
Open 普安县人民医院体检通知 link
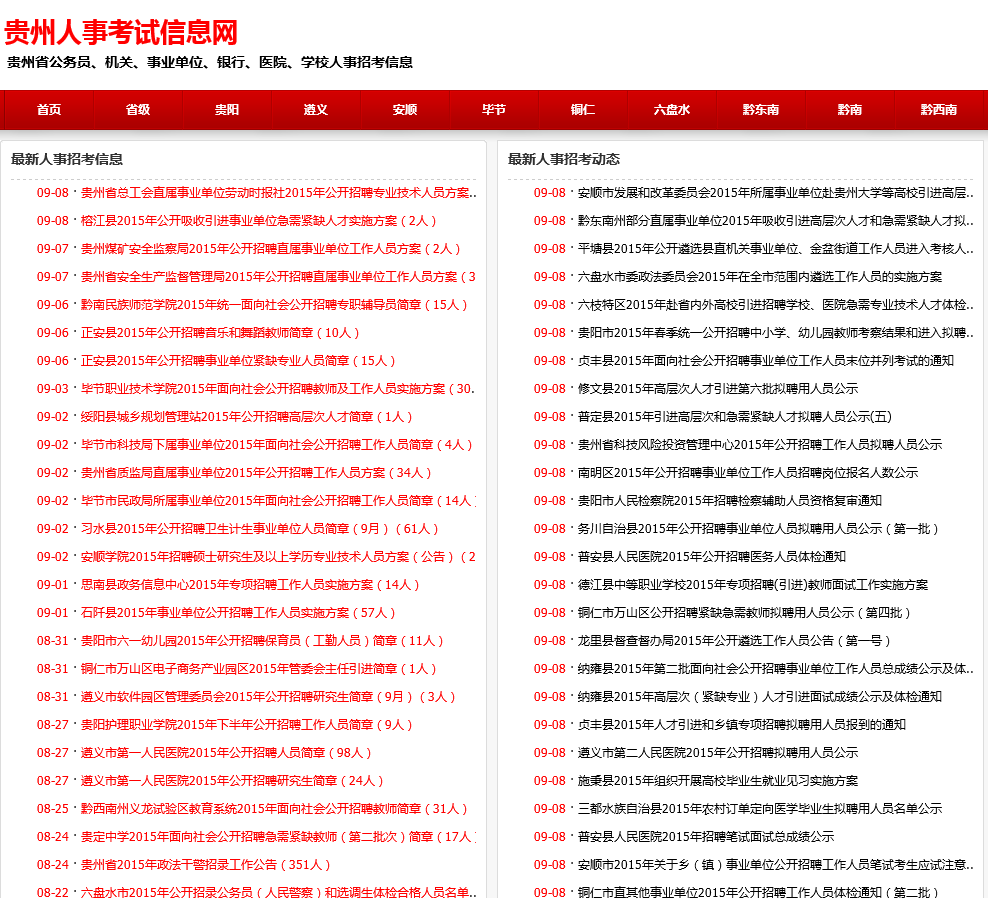tap(712, 557)
